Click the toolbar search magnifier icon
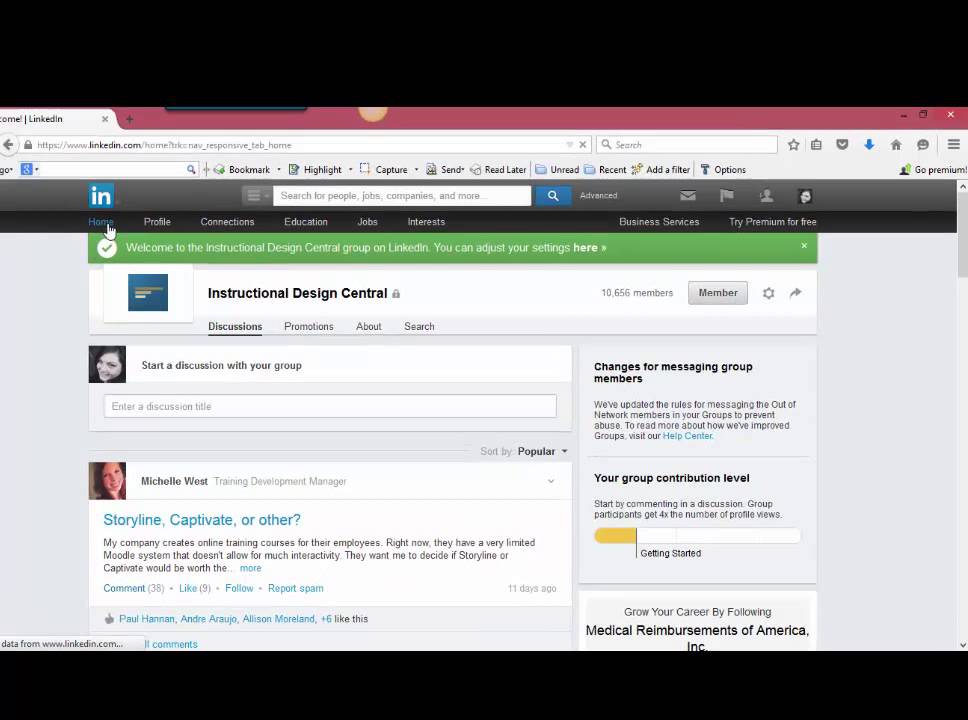The width and height of the screenshot is (968, 720). coord(191,169)
